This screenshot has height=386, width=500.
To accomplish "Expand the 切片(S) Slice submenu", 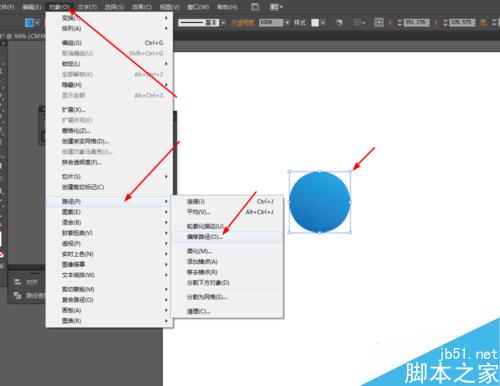I will tap(109, 177).
